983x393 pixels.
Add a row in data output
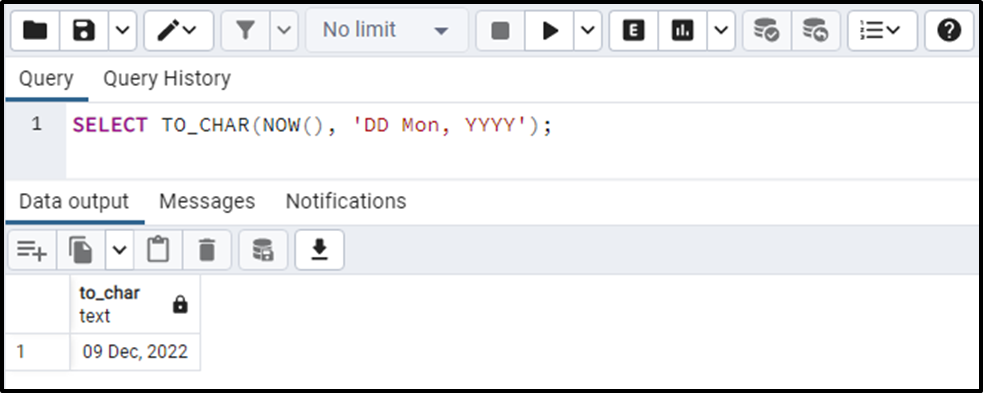click(32, 250)
